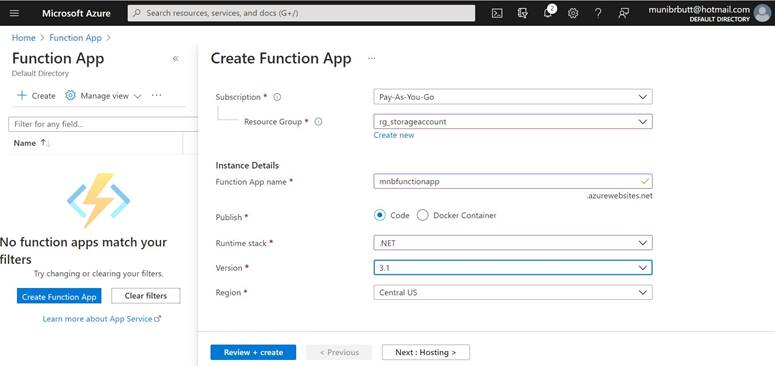775x366 pixels.
Task: Open the Region dropdown
Action: [x=513, y=292]
